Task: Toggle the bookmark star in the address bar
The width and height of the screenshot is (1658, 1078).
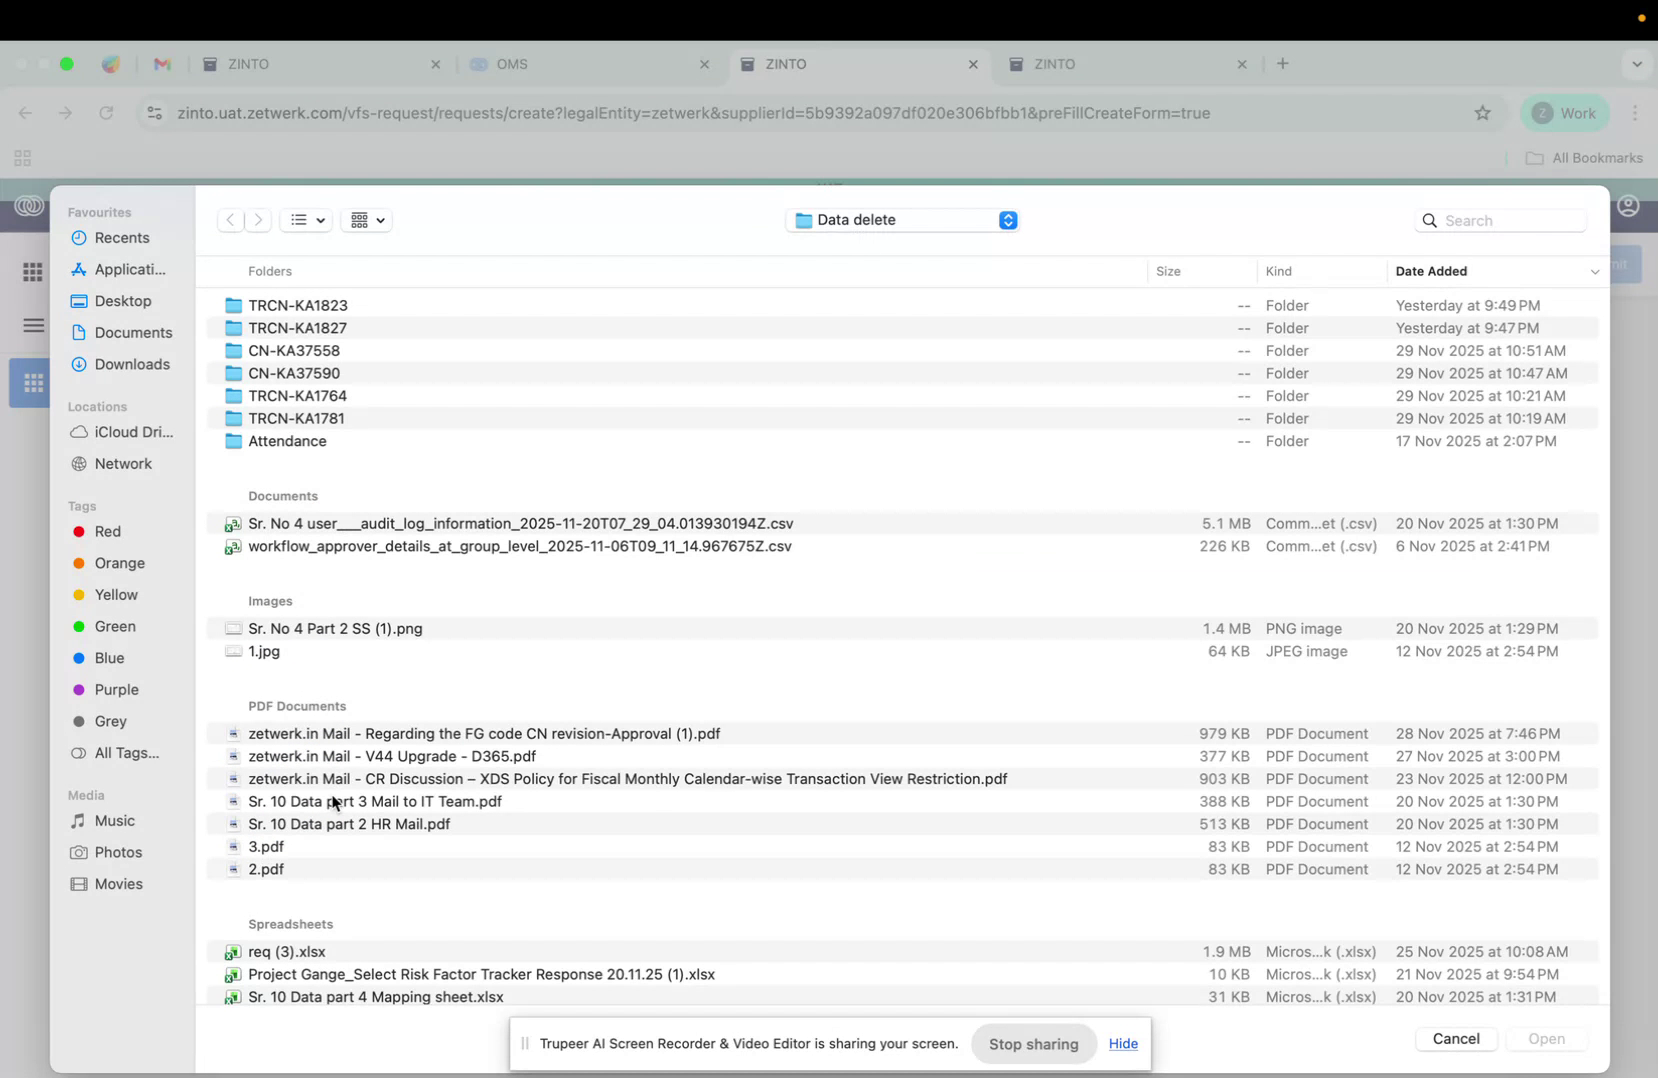Action: pos(1482,113)
